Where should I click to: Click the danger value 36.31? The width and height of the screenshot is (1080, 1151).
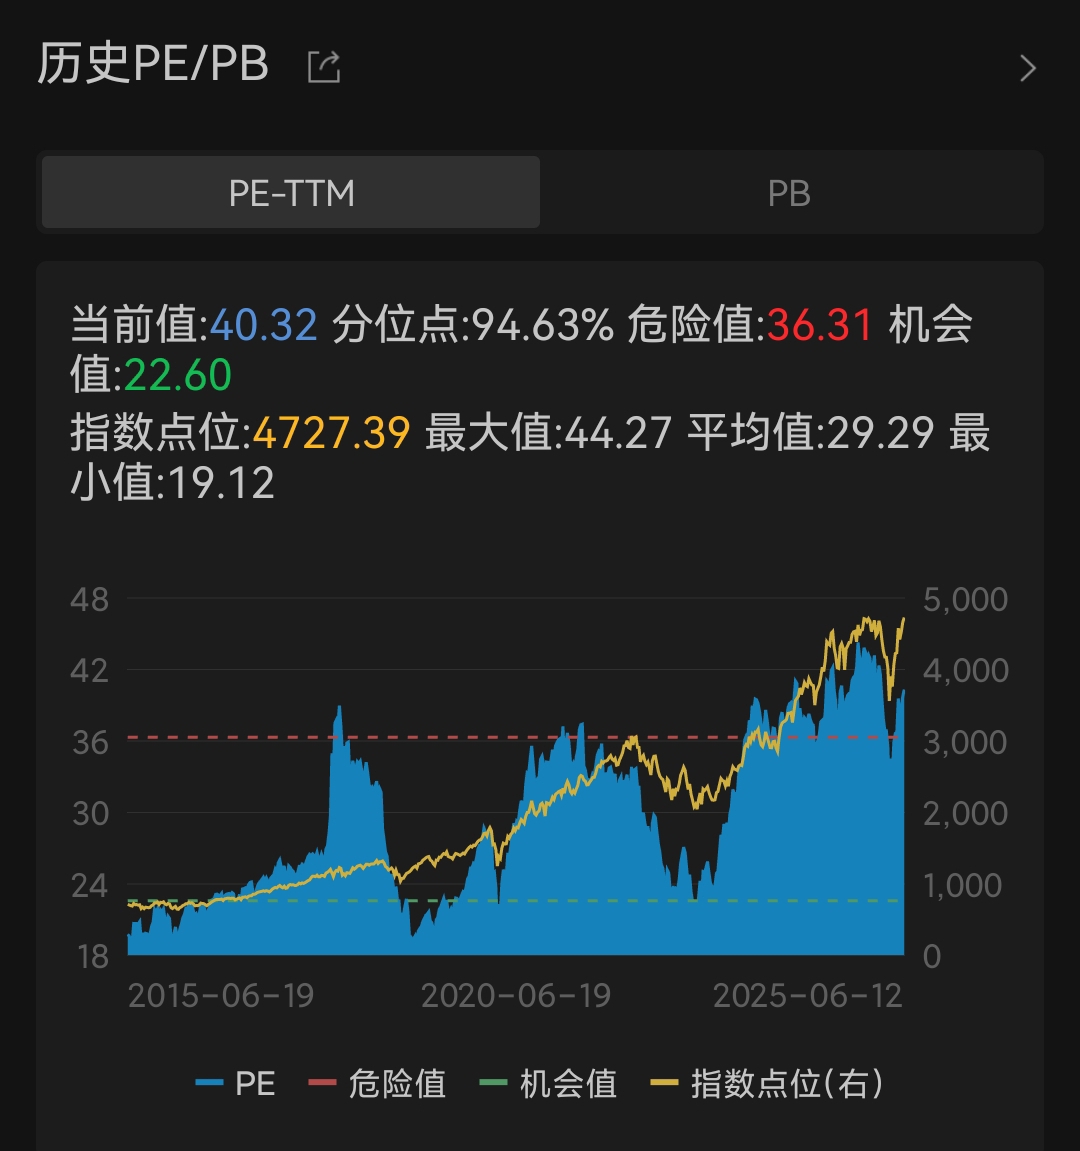coord(820,324)
